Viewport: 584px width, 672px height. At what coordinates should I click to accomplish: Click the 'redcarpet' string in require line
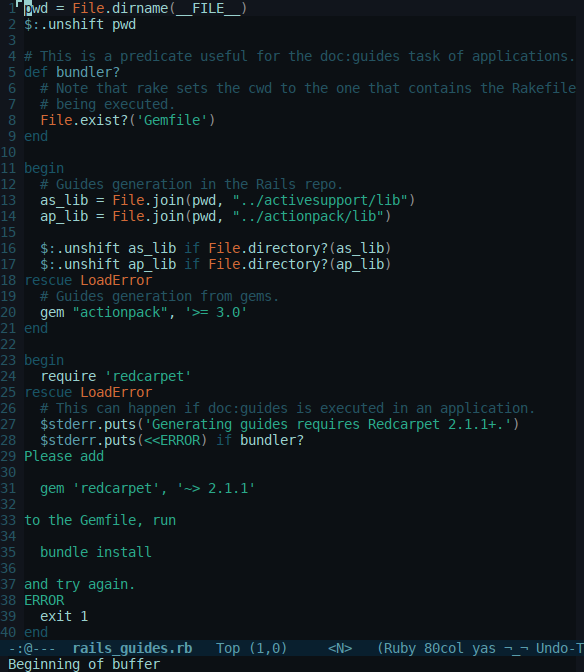coord(148,376)
